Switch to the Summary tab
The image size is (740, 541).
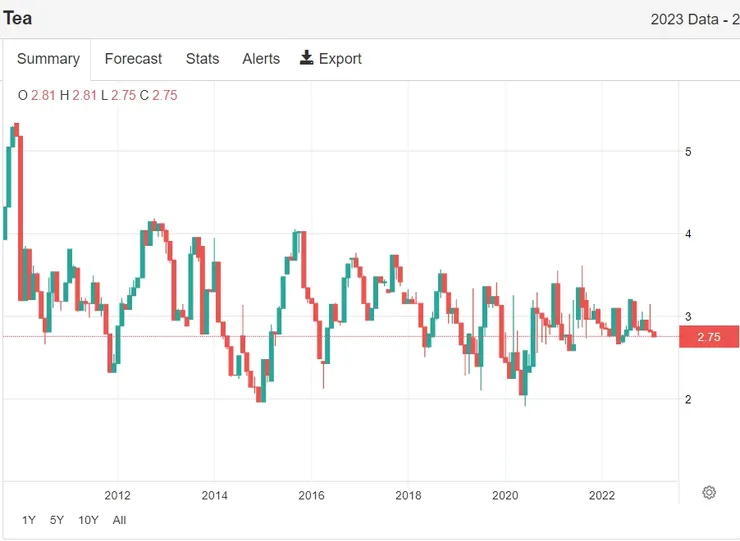(x=48, y=59)
